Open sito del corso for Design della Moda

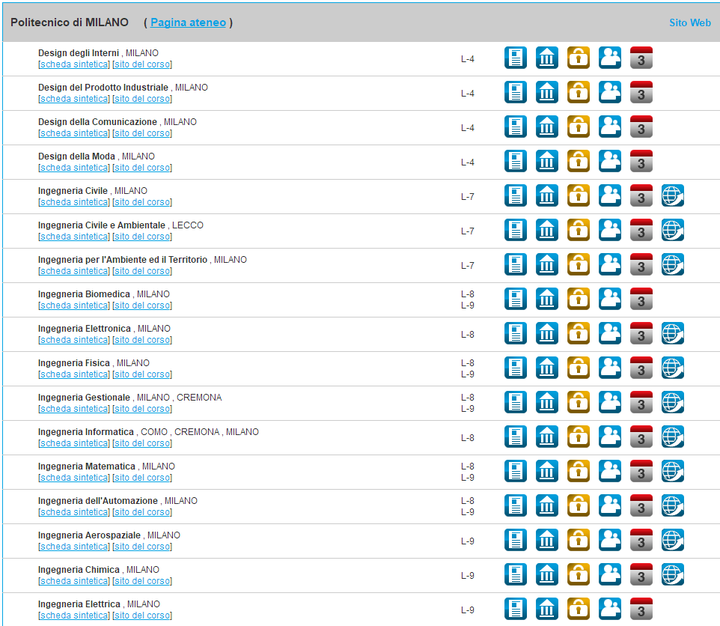click(x=142, y=168)
